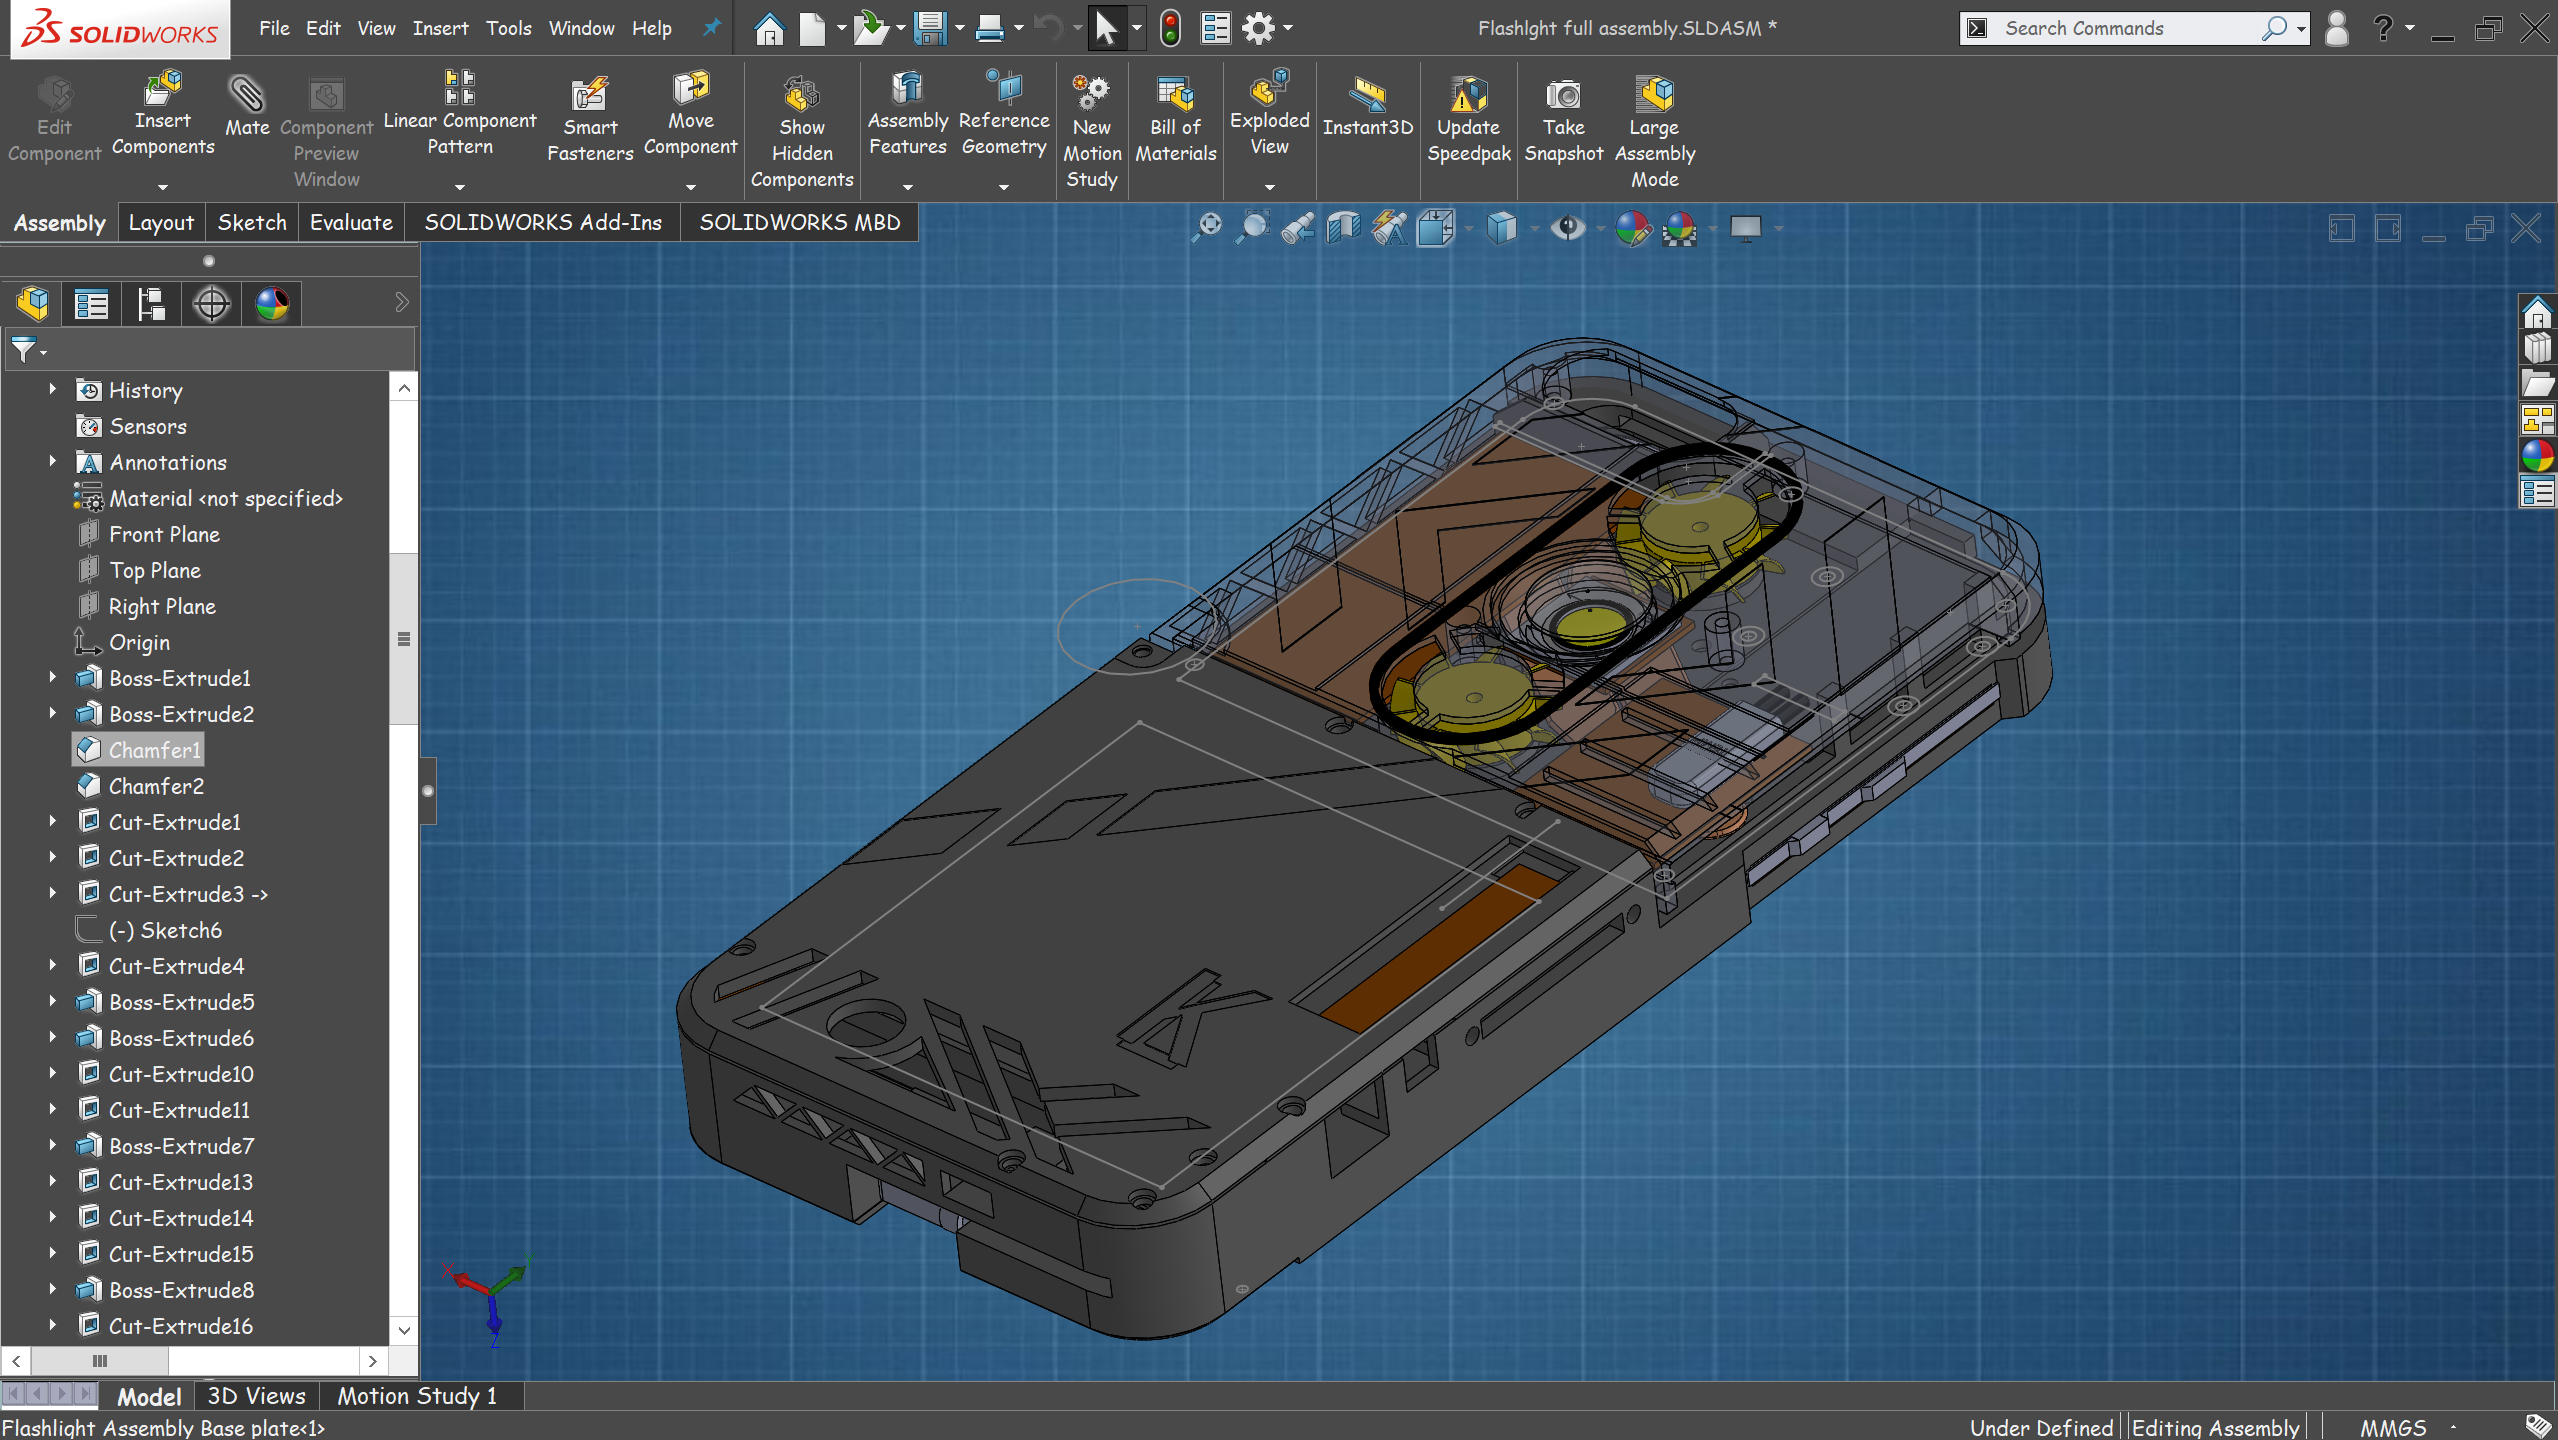Open Bill of Materials tool

click(1175, 119)
